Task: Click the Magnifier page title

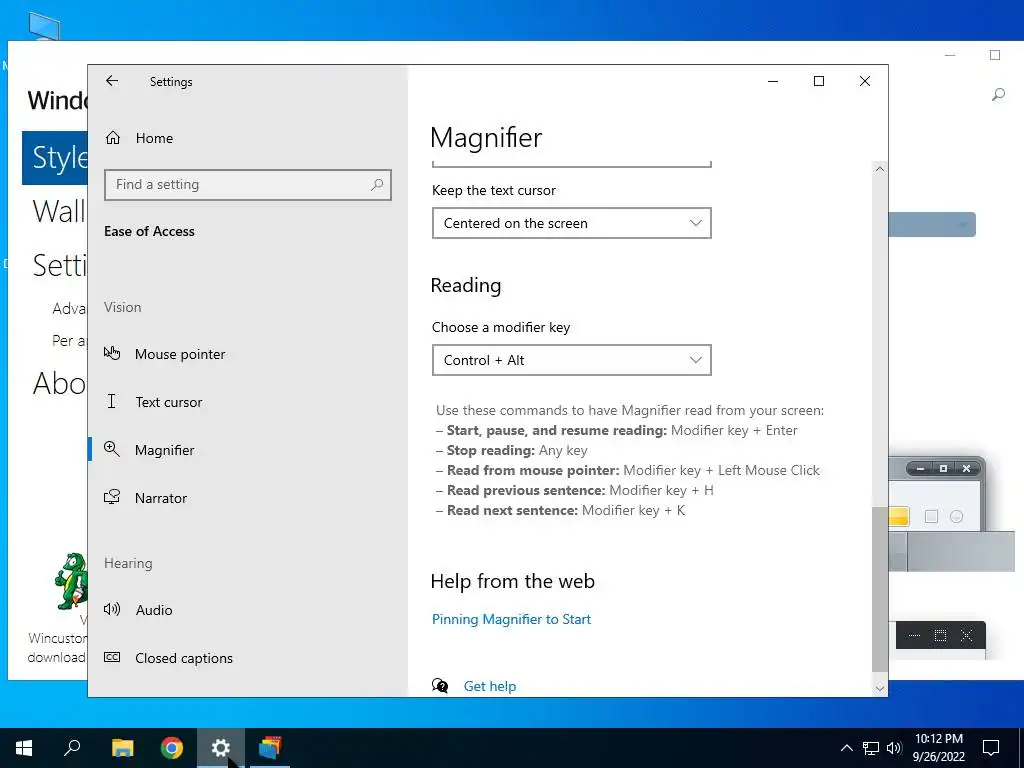Action: (x=486, y=138)
